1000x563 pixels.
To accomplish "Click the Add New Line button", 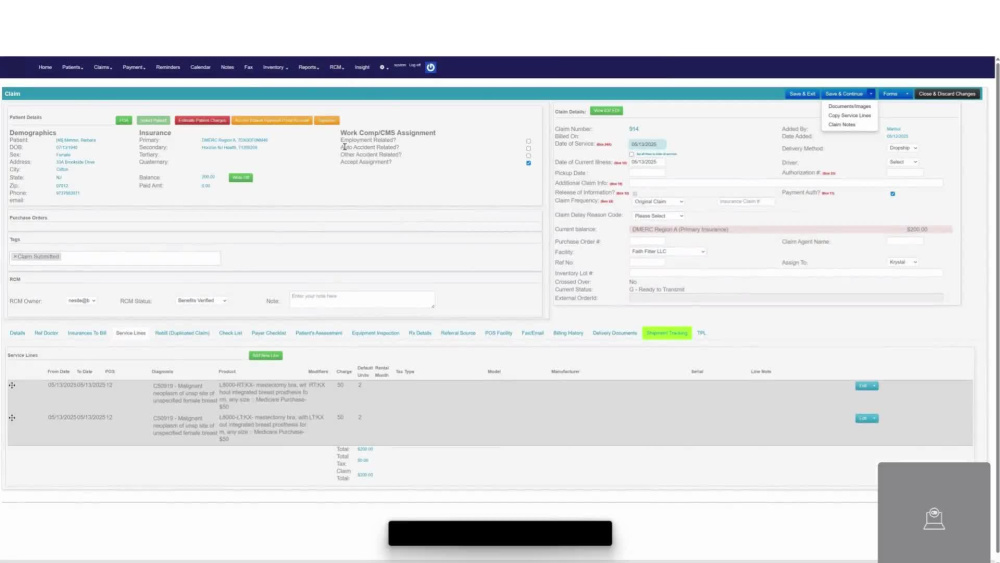I will (x=265, y=355).
